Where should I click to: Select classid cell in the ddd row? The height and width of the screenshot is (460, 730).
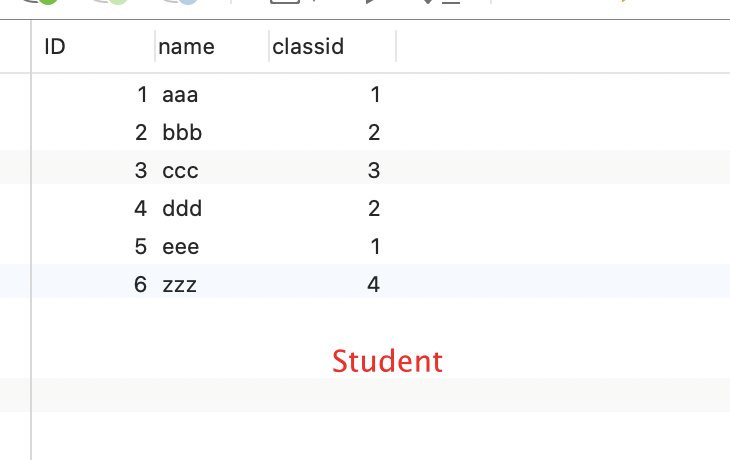coord(374,208)
